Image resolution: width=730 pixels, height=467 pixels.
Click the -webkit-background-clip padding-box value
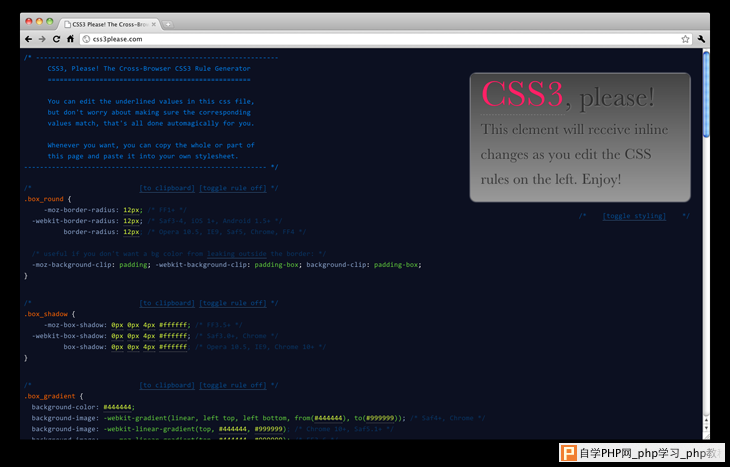tap(277, 265)
